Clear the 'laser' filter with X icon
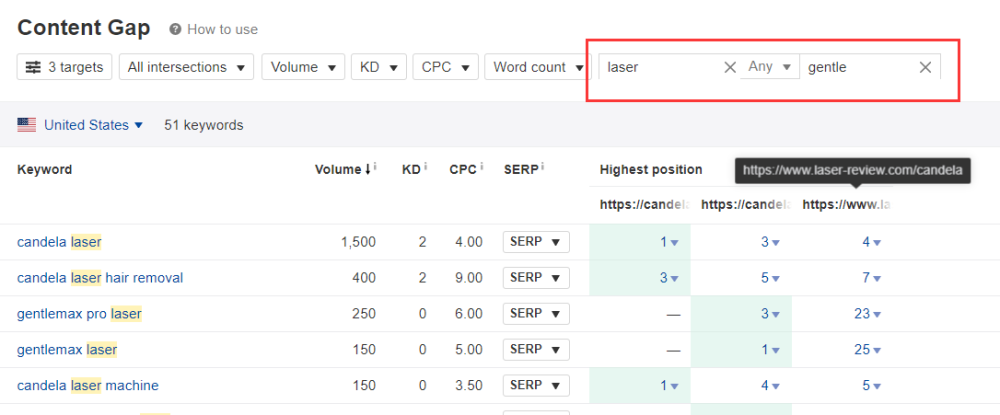This screenshot has height=415, width=1000. 730,67
